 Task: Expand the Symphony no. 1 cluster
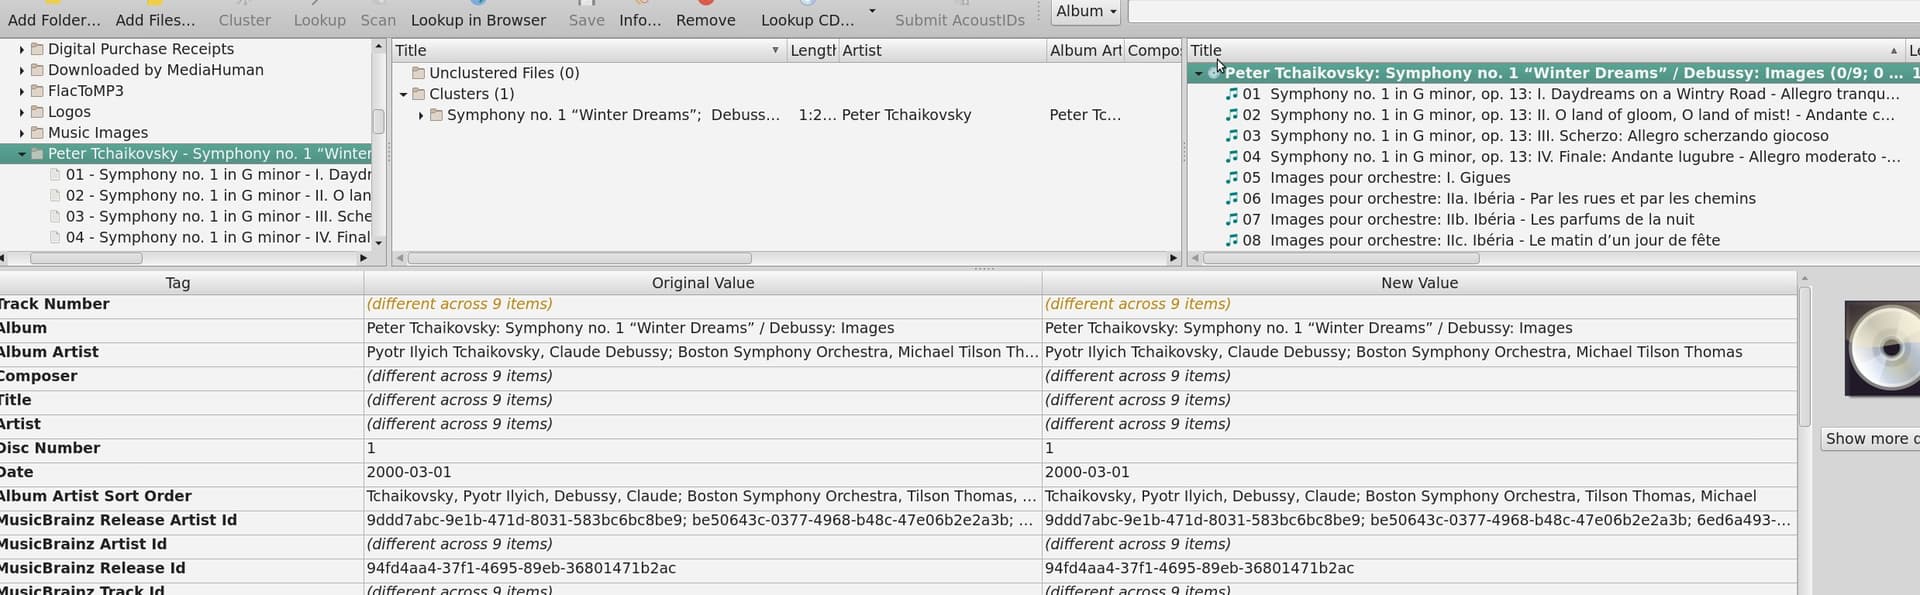[x=421, y=116]
